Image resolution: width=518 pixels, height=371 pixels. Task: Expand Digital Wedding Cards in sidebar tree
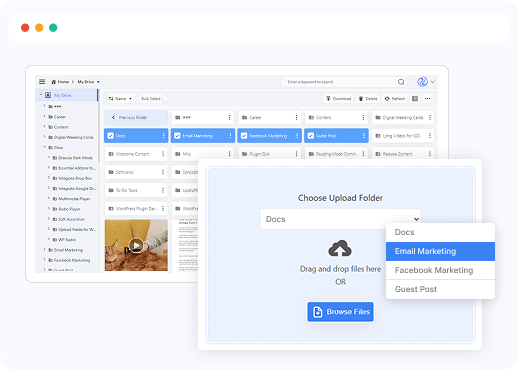click(x=44, y=137)
